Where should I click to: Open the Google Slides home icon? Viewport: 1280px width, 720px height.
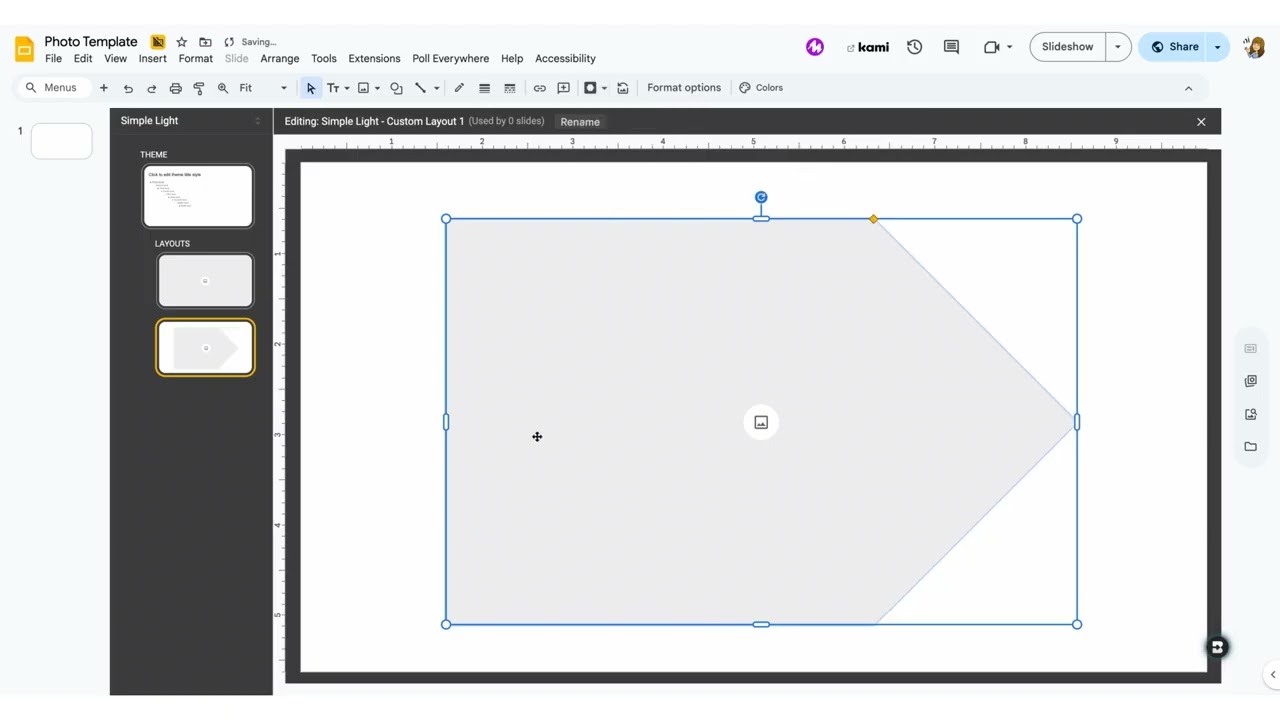tap(24, 49)
